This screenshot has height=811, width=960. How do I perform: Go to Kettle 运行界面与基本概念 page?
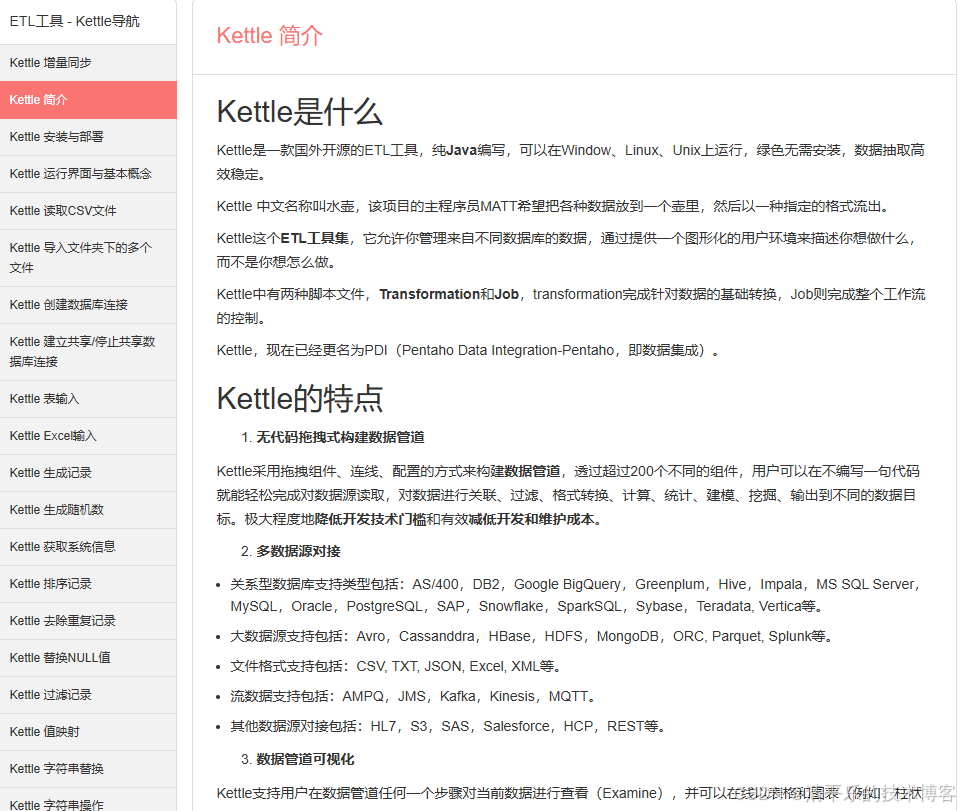pos(88,174)
